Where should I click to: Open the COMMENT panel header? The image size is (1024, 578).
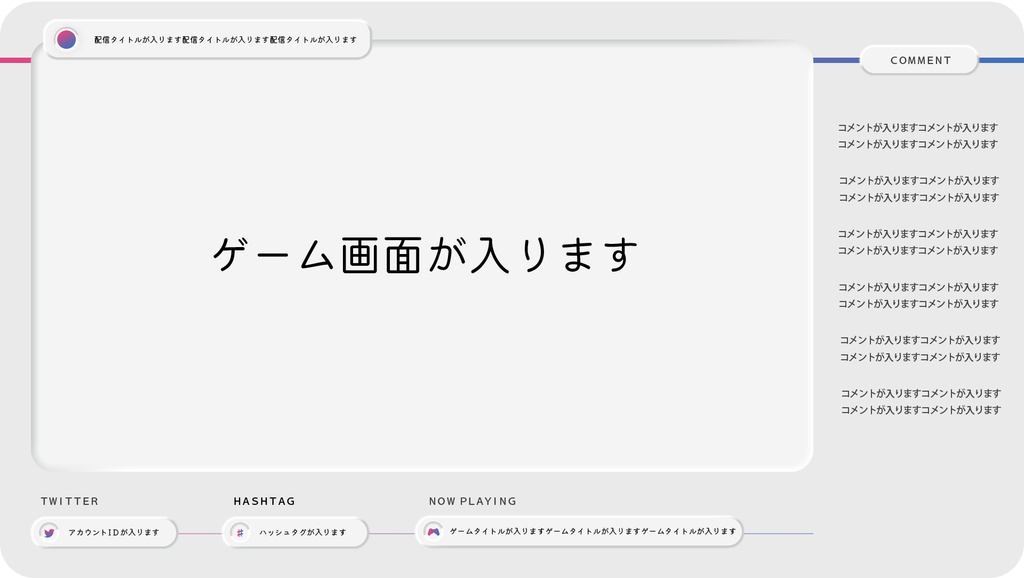tap(920, 60)
